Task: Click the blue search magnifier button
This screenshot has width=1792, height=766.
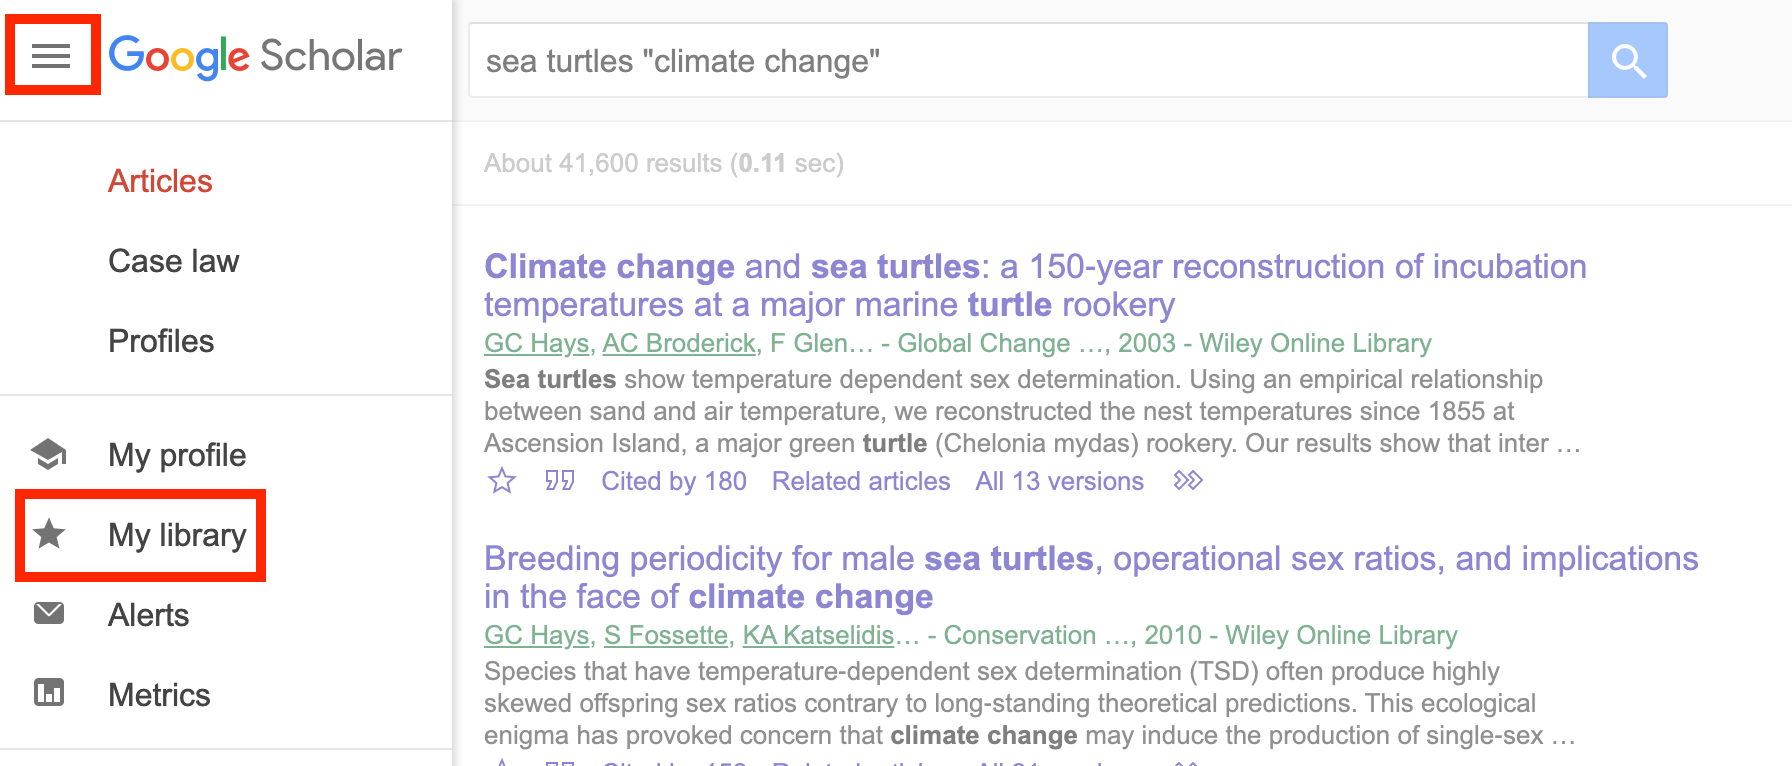Action: (x=1627, y=61)
